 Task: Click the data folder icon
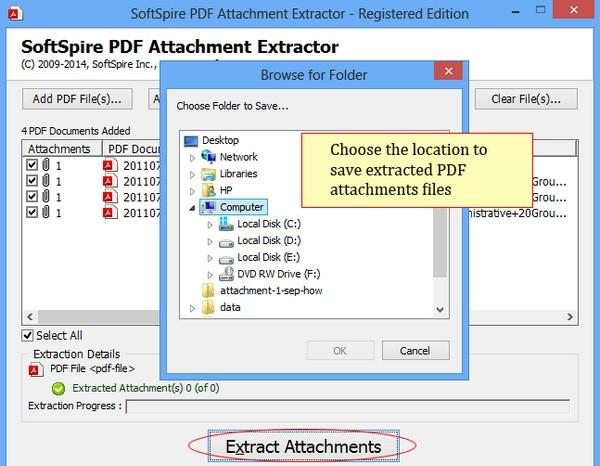point(209,308)
